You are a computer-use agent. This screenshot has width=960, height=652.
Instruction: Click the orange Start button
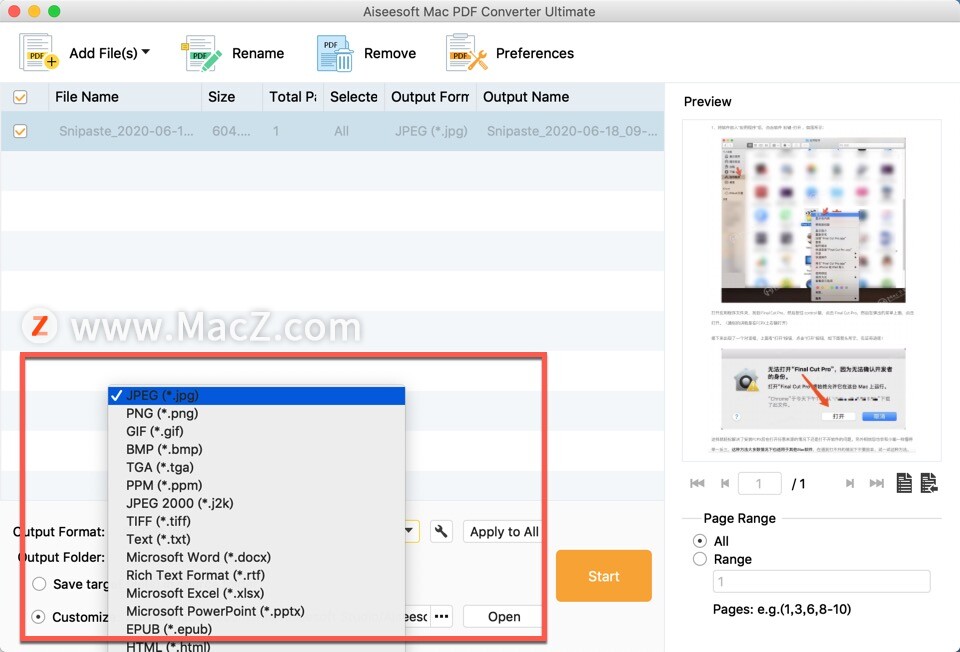point(604,576)
